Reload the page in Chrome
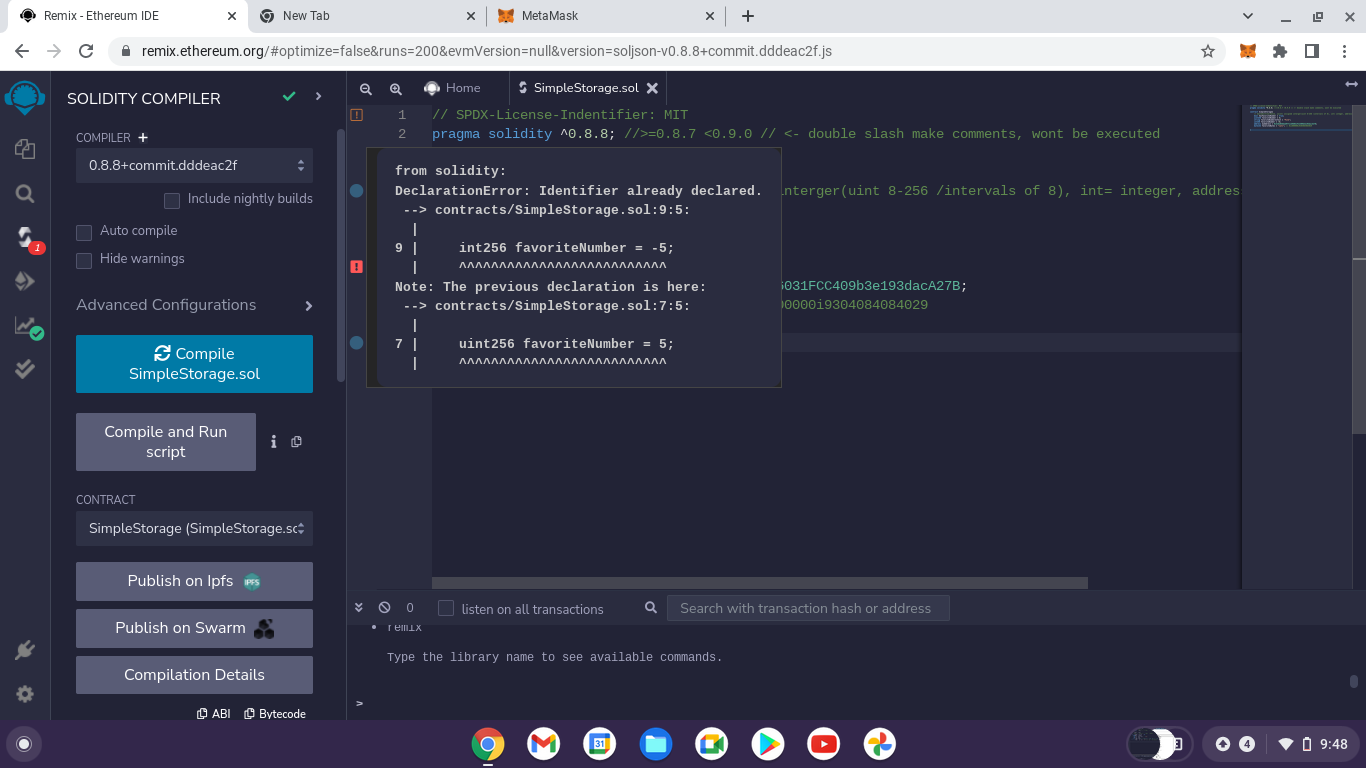This screenshot has height=768, width=1366. pyautogui.click(x=86, y=51)
